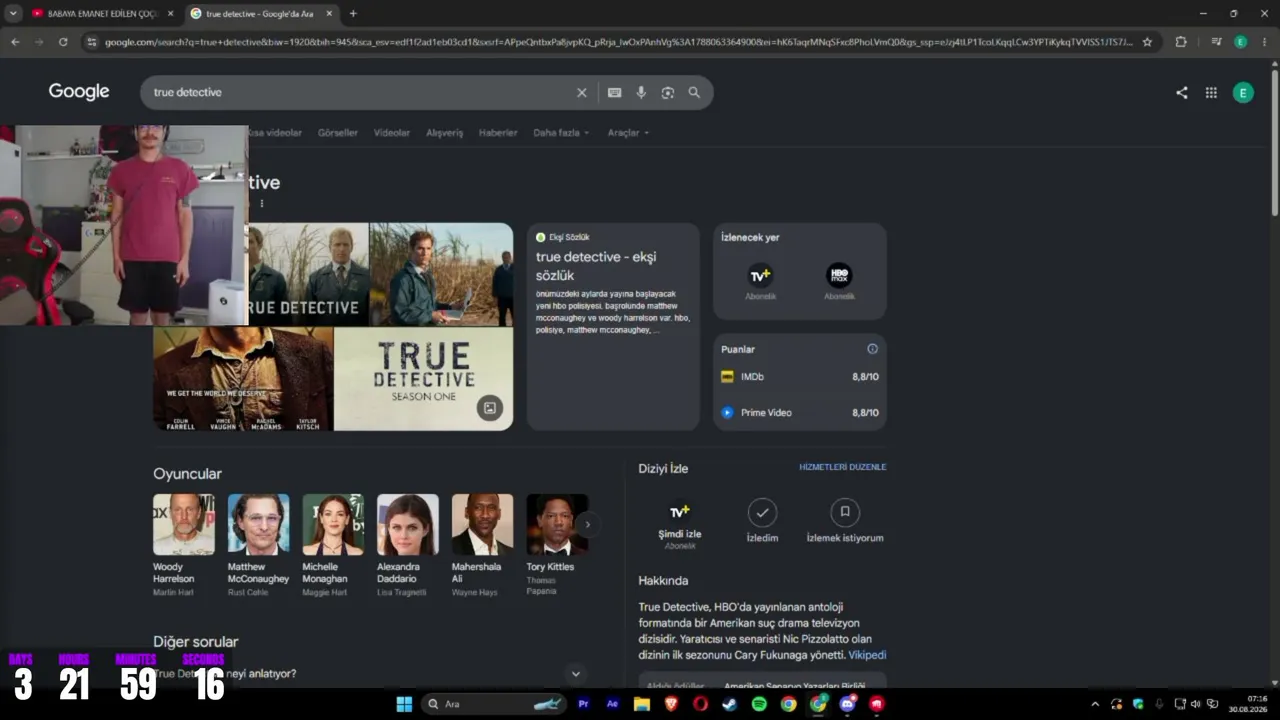Open the Vikipedi link
This screenshot has height=720, width=1280.
(x=867, y=655)
